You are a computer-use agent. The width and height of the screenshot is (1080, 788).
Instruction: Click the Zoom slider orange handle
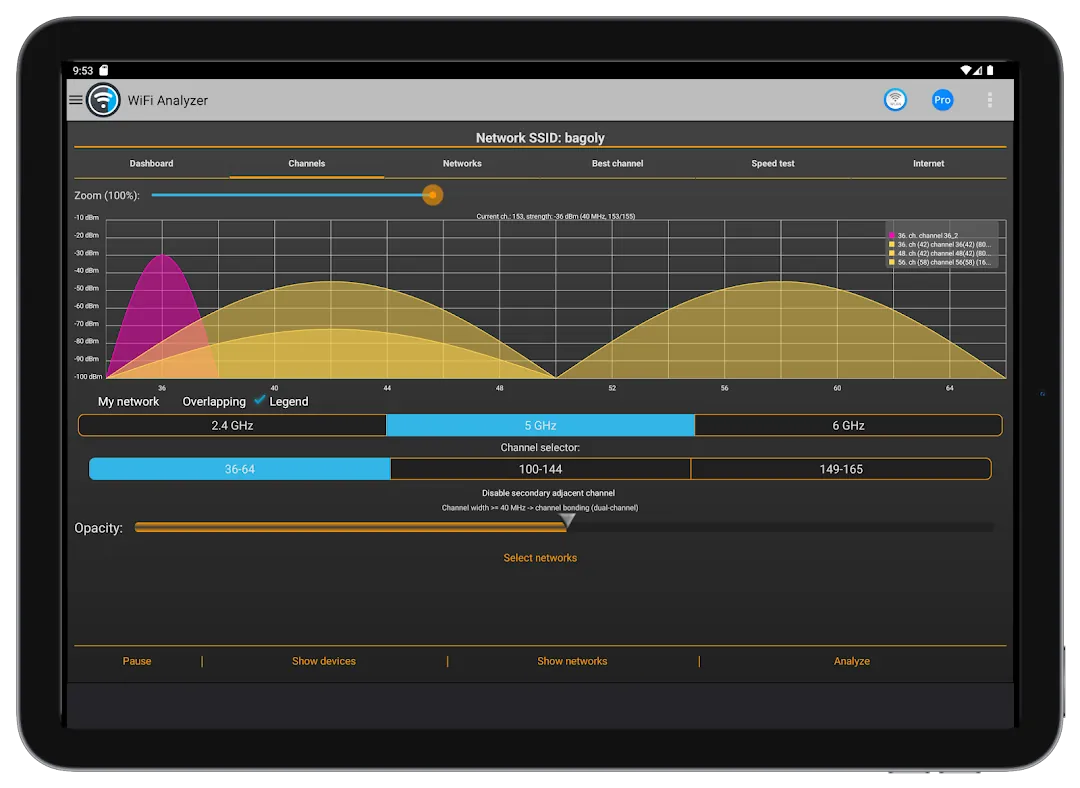click(433, 195)
